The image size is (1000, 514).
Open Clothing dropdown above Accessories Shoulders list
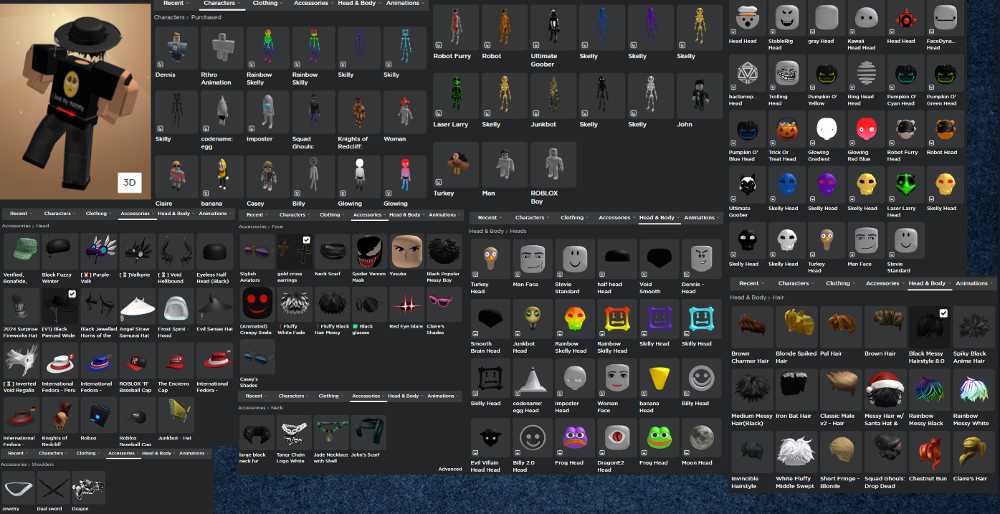coord(87,453)
